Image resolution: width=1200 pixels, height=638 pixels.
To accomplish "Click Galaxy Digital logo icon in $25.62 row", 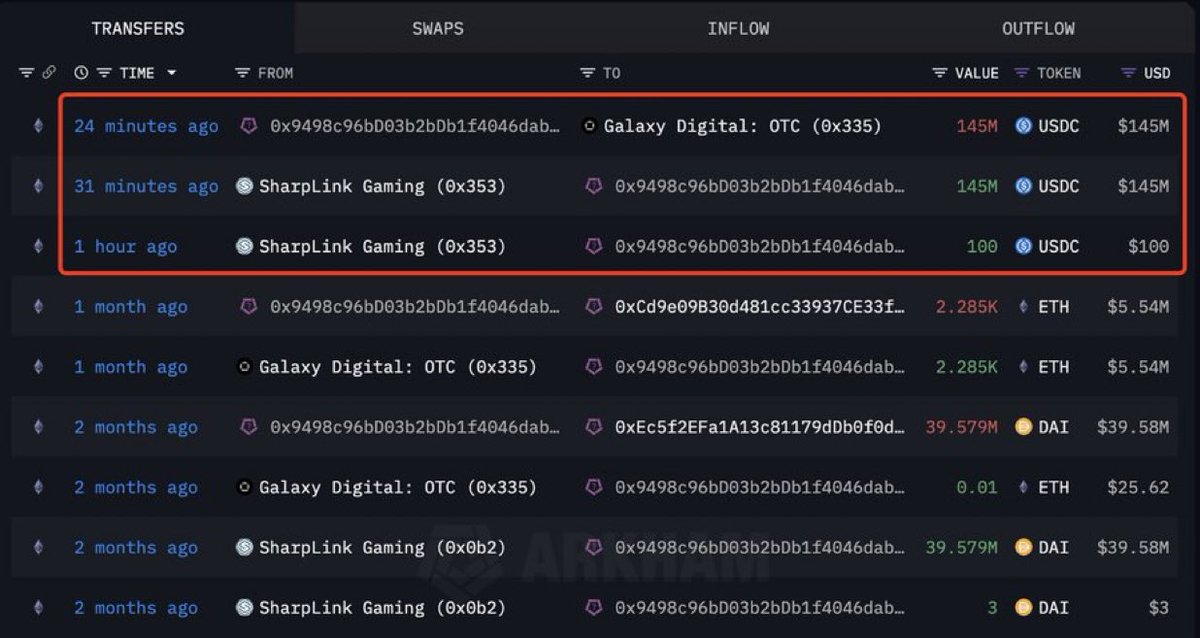I will coord(244,487).
